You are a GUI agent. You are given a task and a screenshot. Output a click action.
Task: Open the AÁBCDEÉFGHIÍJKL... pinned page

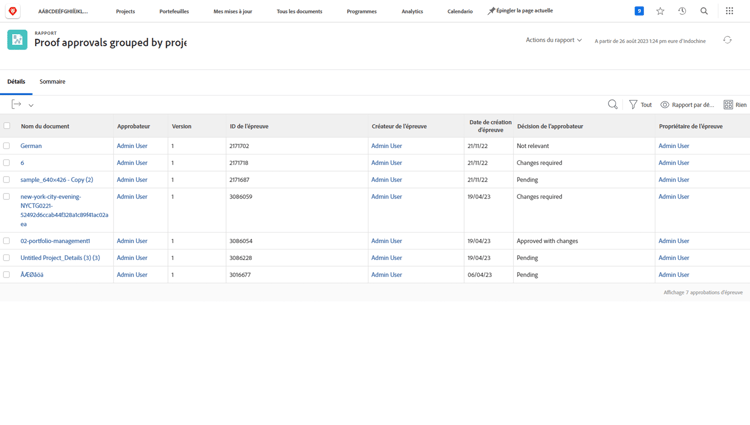tap(63, 11)
